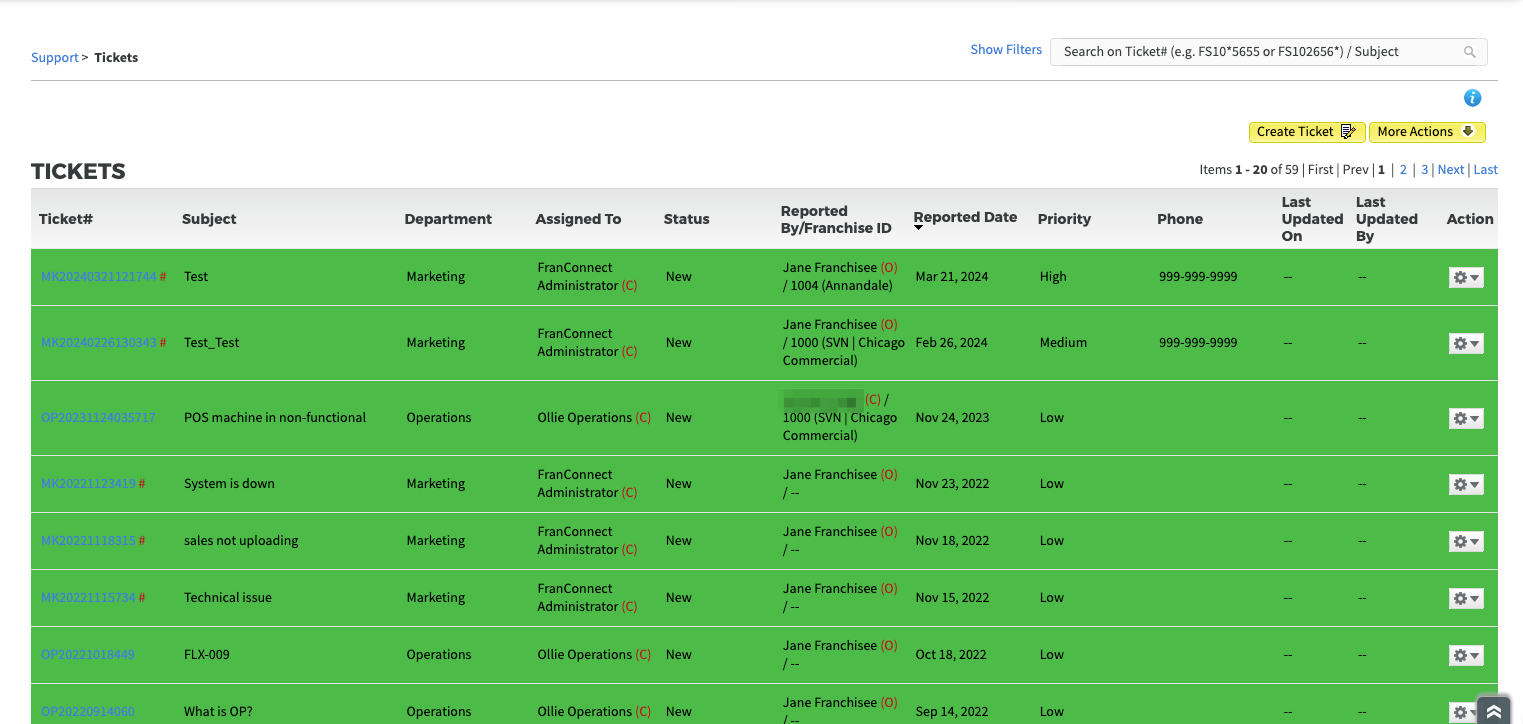Click 'Items 1 - 20 of 59' text
1523x724 pixels.
point(1249,169)
